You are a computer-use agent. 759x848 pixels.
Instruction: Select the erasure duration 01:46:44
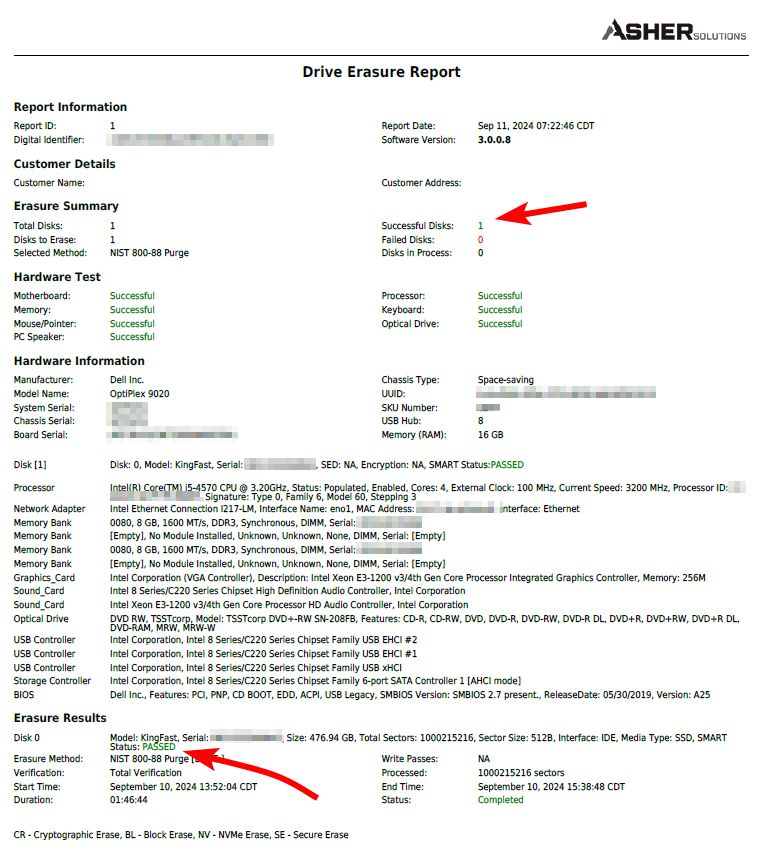129,800
